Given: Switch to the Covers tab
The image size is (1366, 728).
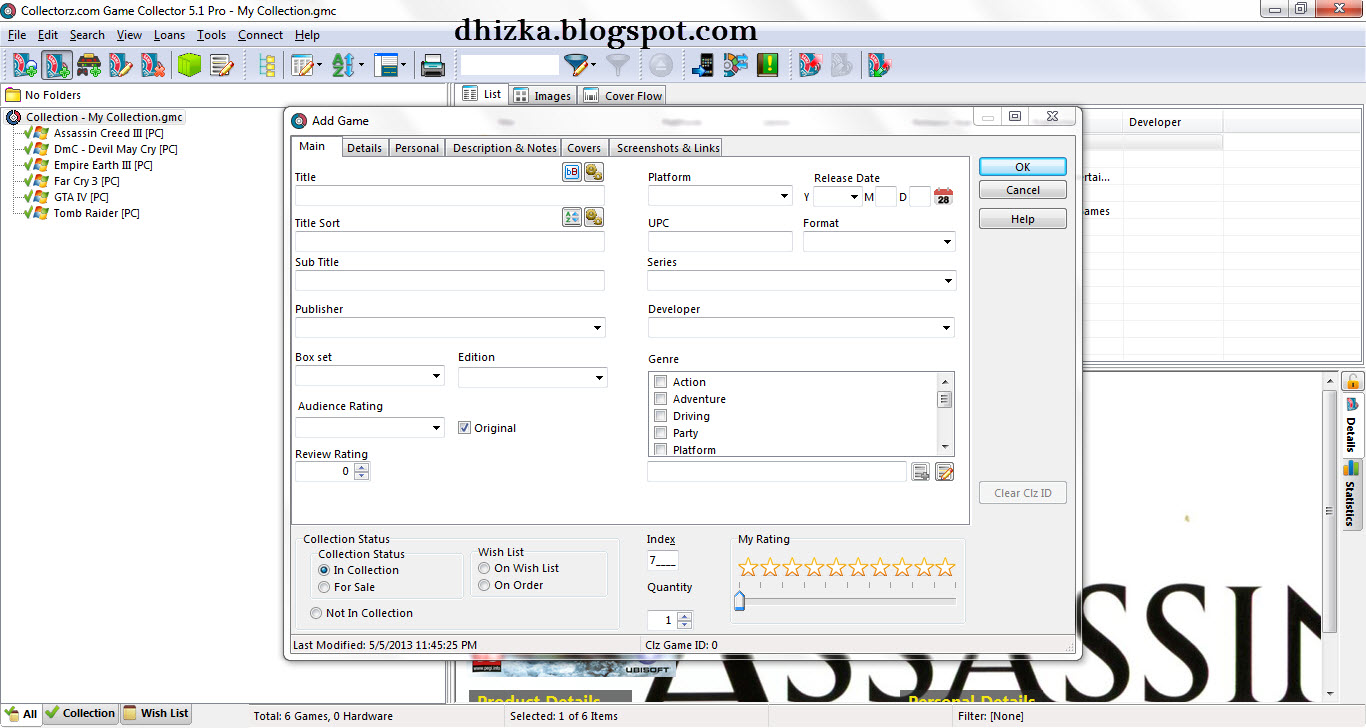Looking at the screenshot, I should point(584,148).
